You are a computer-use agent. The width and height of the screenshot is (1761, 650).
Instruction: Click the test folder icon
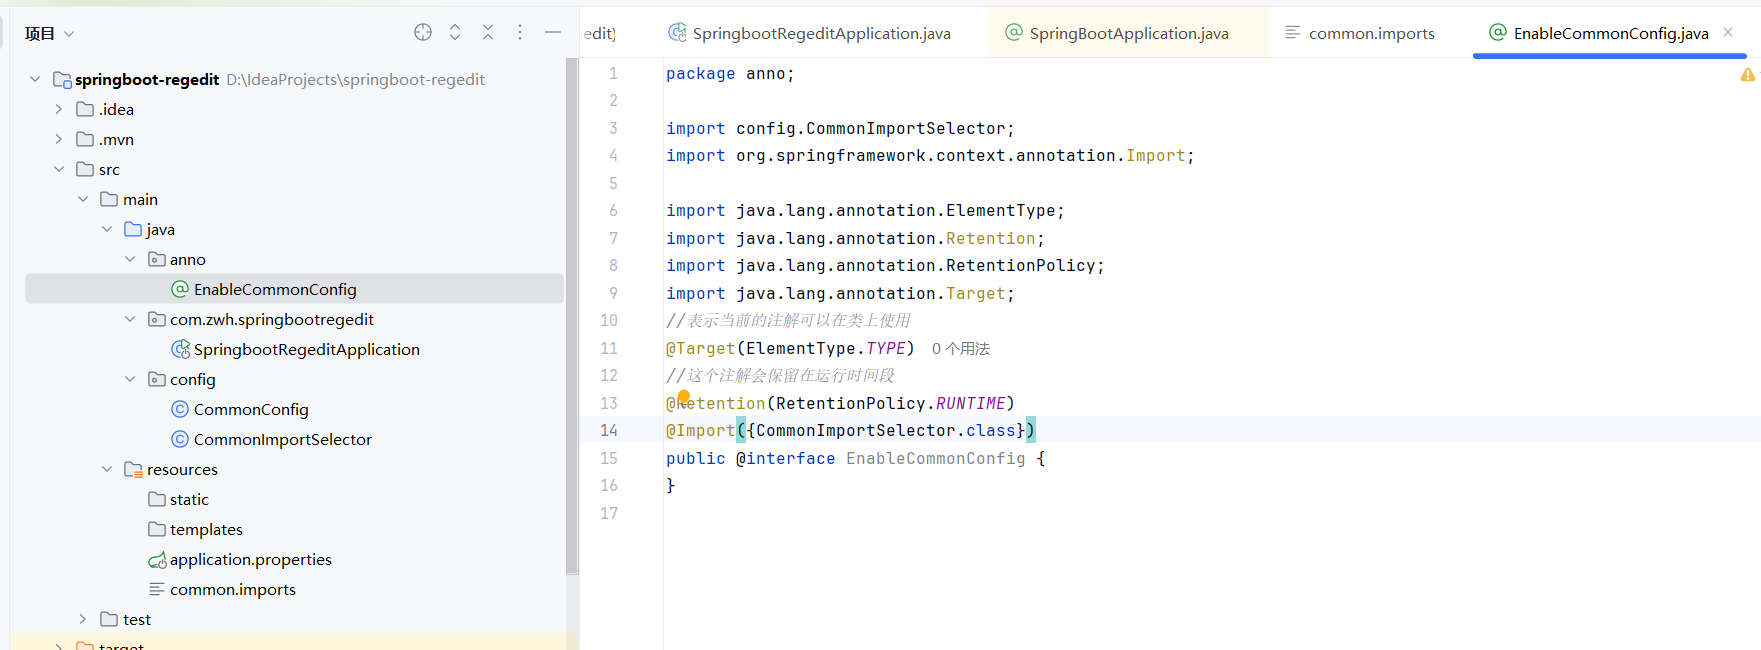(109, 619)
